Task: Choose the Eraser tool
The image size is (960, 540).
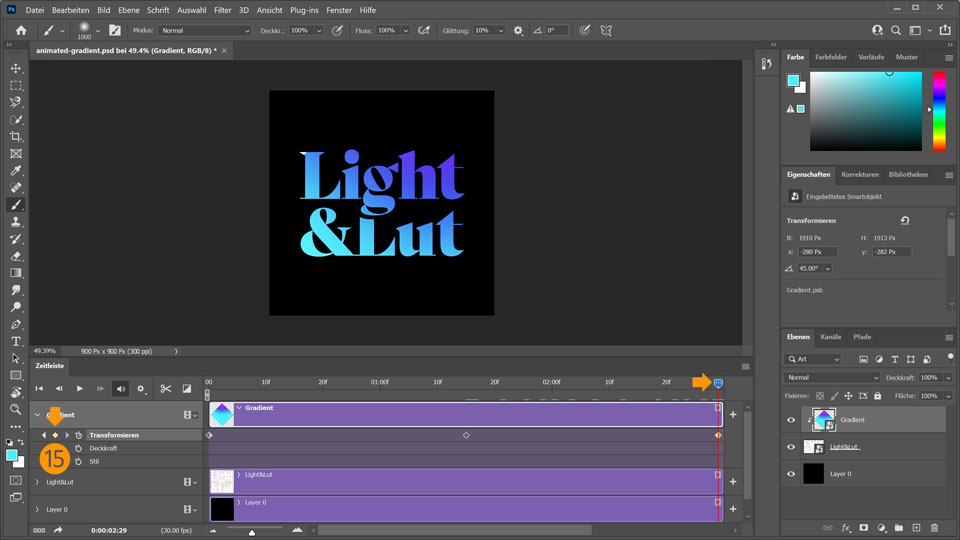Action: 16,255
